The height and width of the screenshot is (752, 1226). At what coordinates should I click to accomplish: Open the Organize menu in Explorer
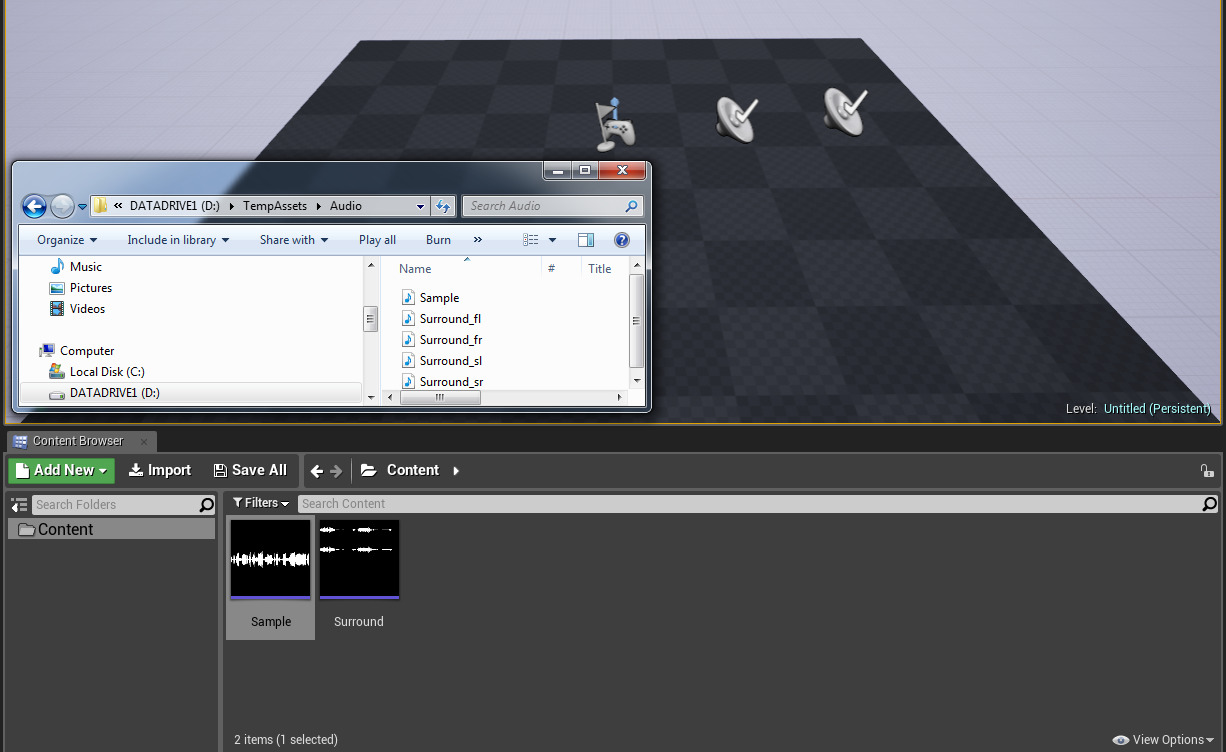click(67, 240)
